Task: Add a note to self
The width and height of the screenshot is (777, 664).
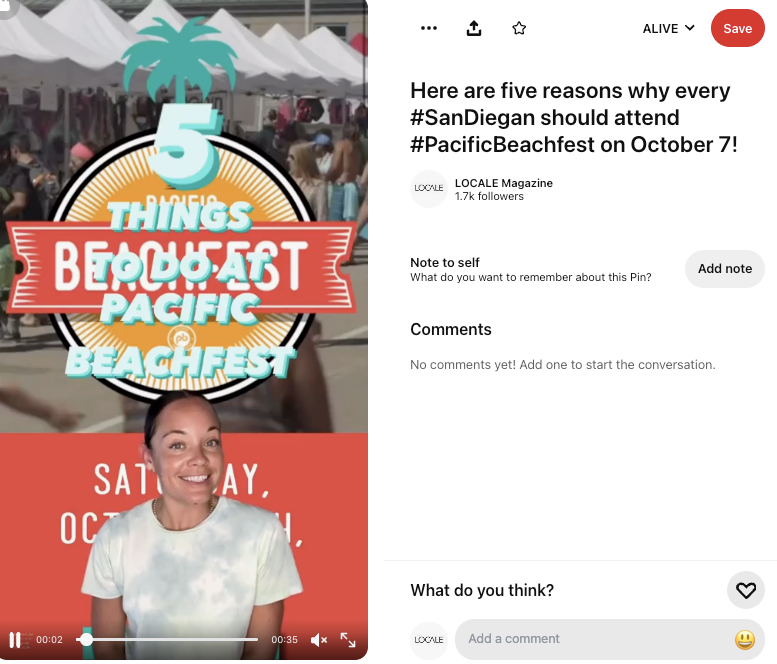Action: 724,269
